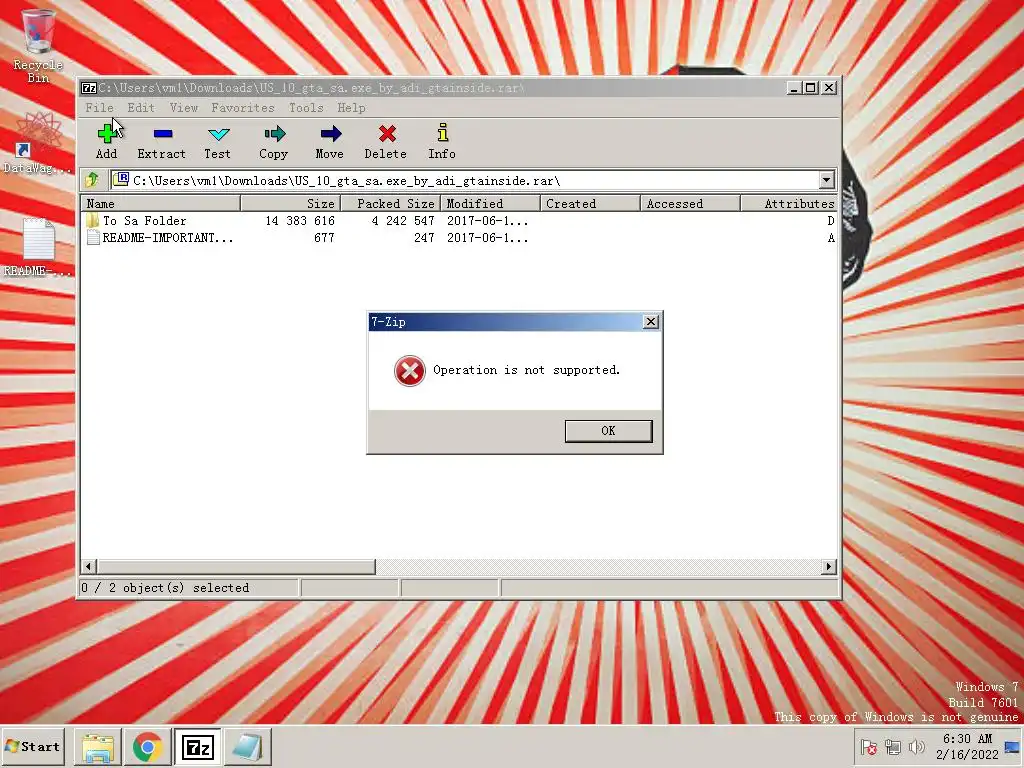
Task: Click the 7z icon in title bar
Action: [x=89, y=88]
